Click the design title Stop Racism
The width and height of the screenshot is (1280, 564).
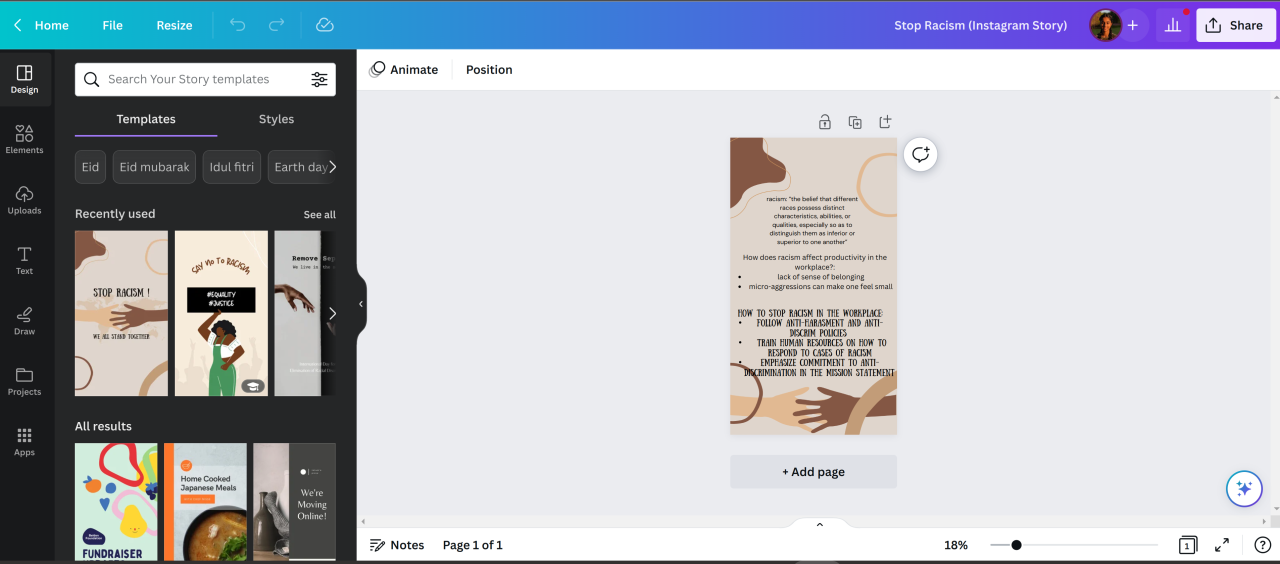coord(980,25)
